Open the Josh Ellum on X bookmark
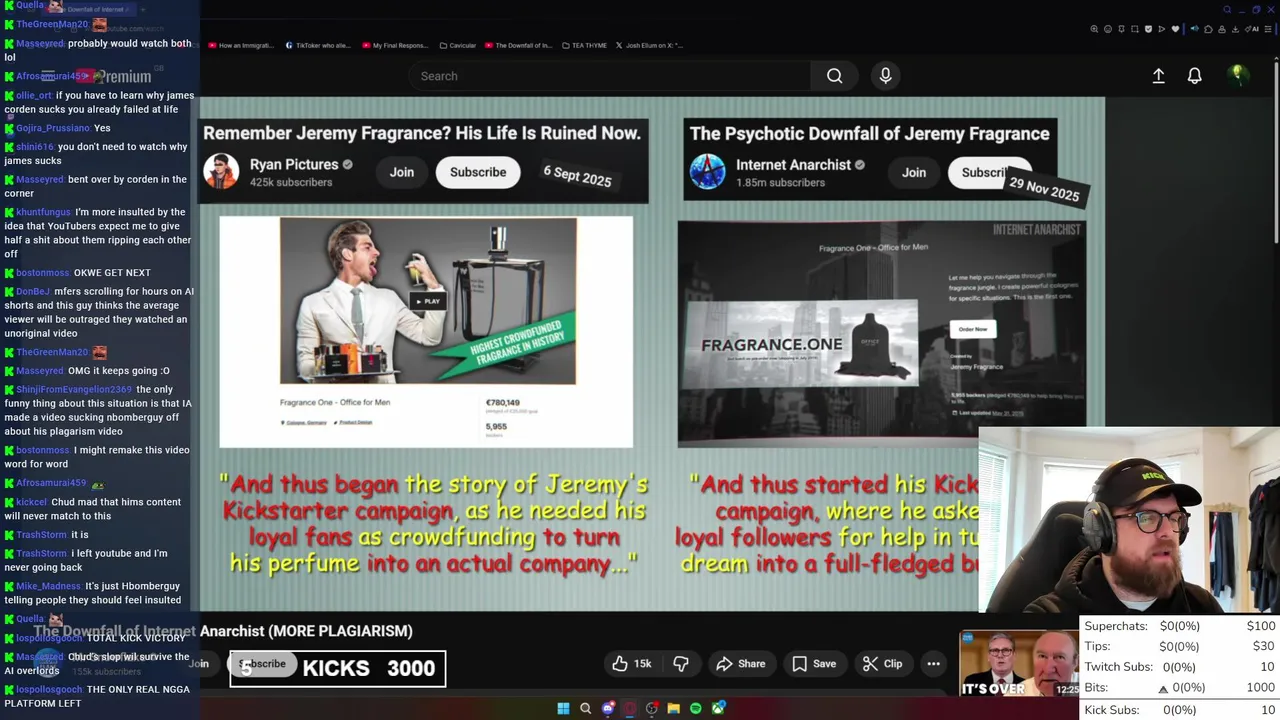1280x720 pixels. (x=649, y=45)
